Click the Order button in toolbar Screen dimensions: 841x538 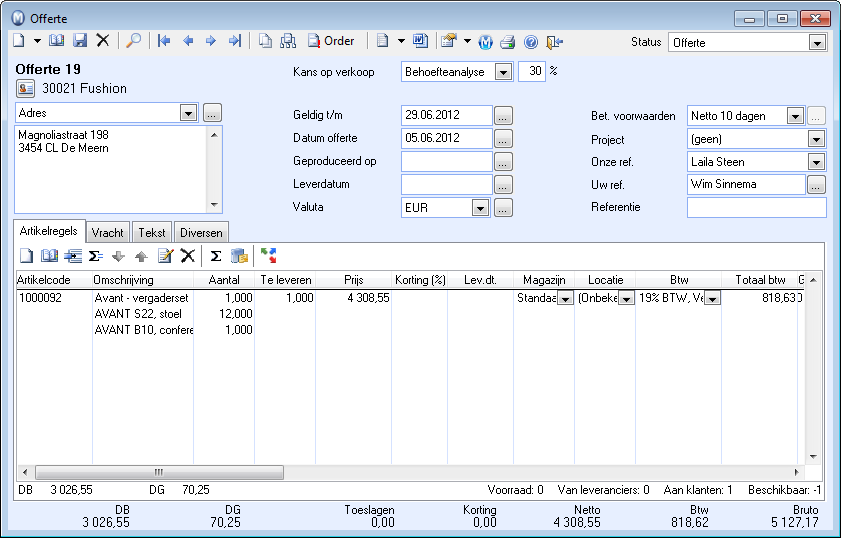331,41
